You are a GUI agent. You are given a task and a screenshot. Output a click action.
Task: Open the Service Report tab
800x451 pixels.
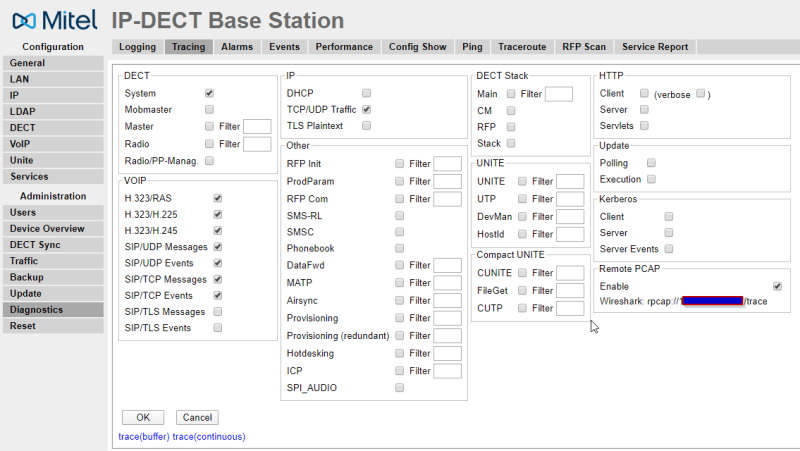coord(655,47)
